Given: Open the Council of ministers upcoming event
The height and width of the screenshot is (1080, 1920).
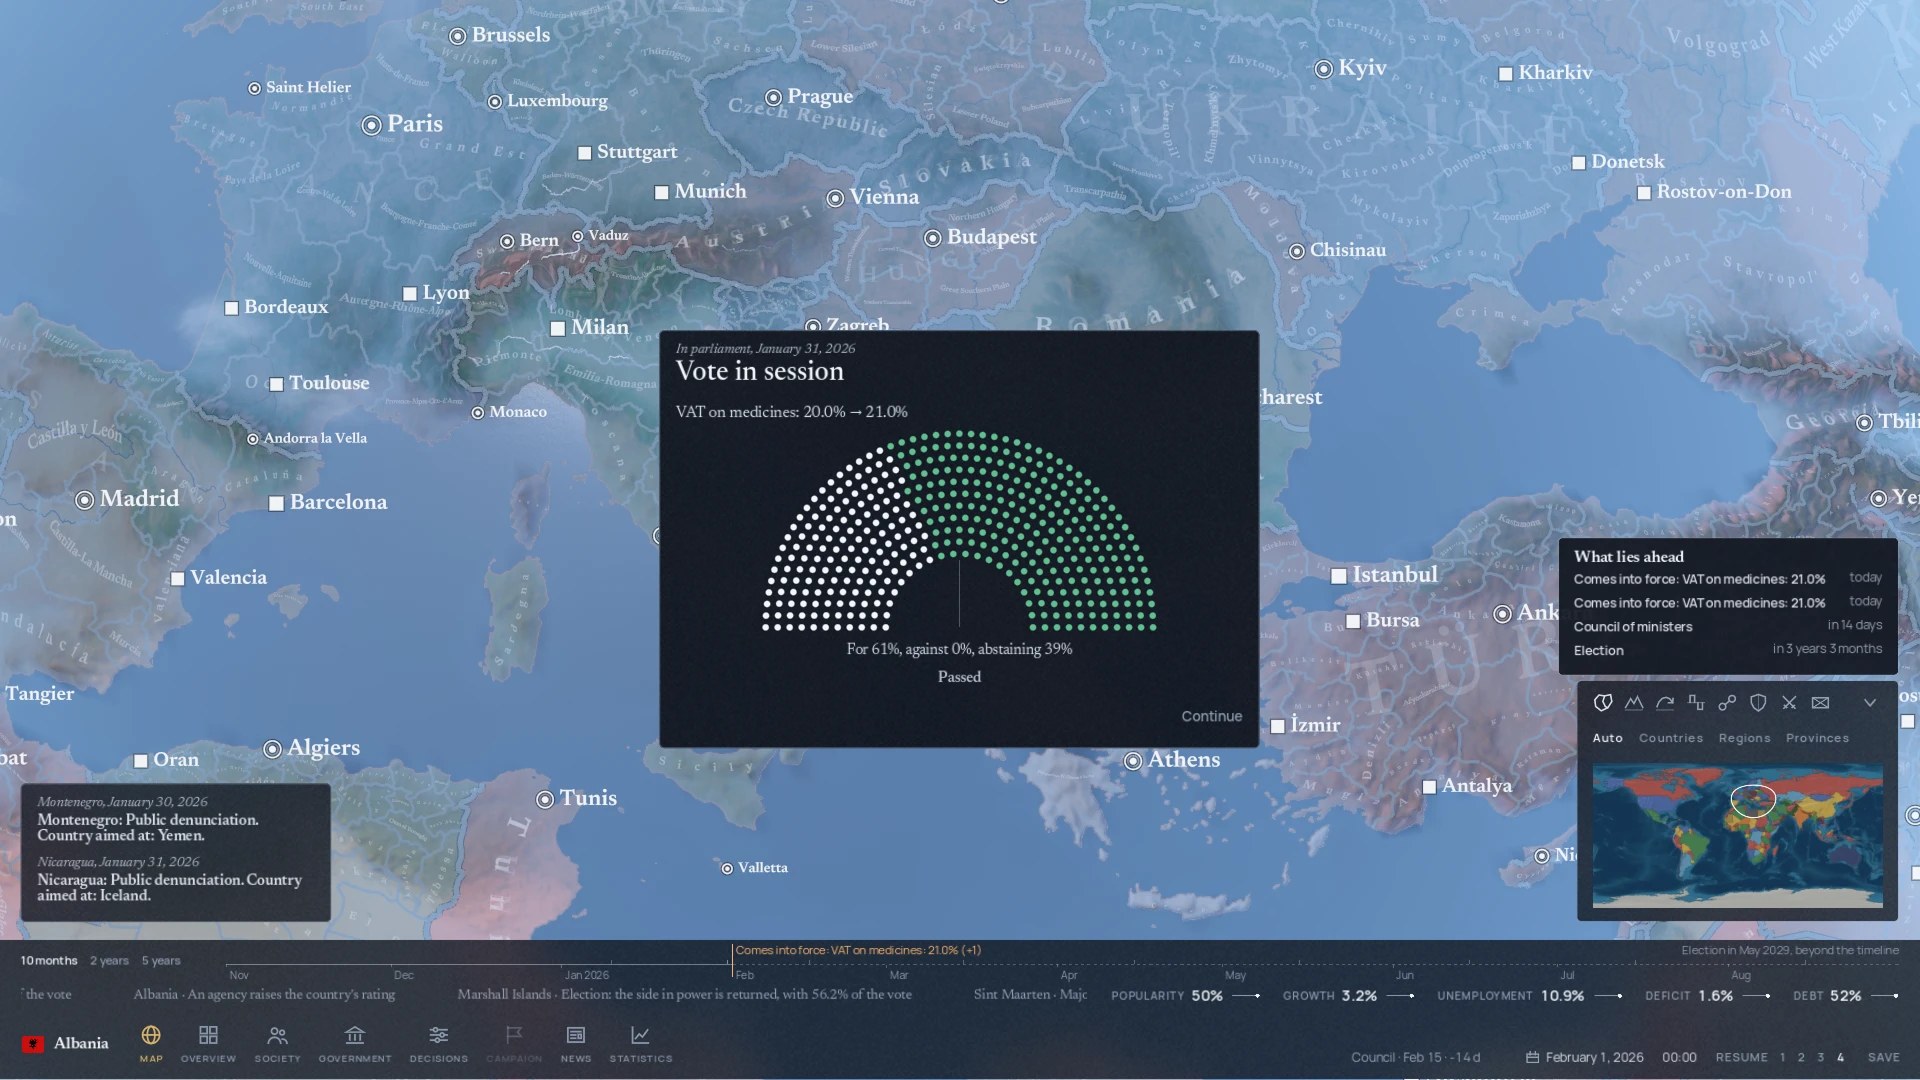Looking at the screenshot, I should click(1727, 626).
